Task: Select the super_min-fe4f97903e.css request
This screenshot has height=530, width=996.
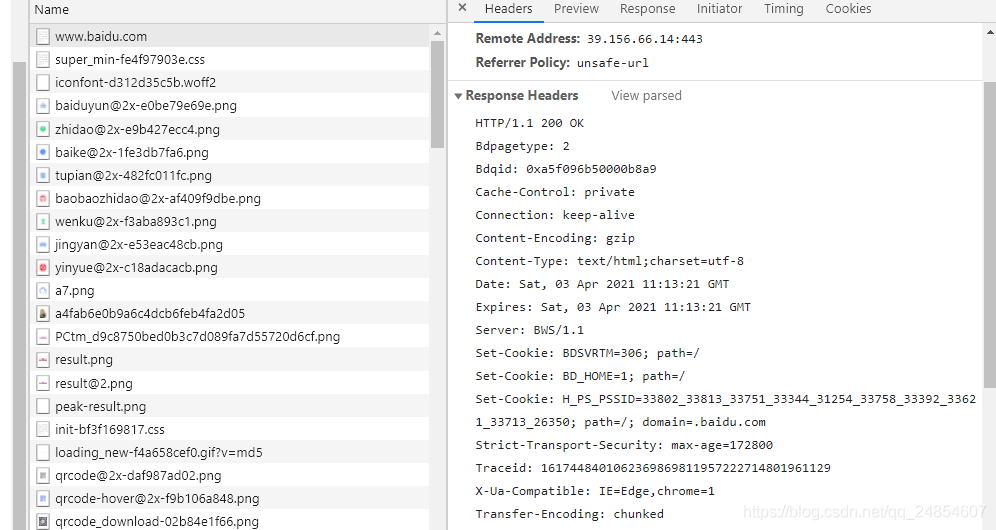Action: point(229,60)
